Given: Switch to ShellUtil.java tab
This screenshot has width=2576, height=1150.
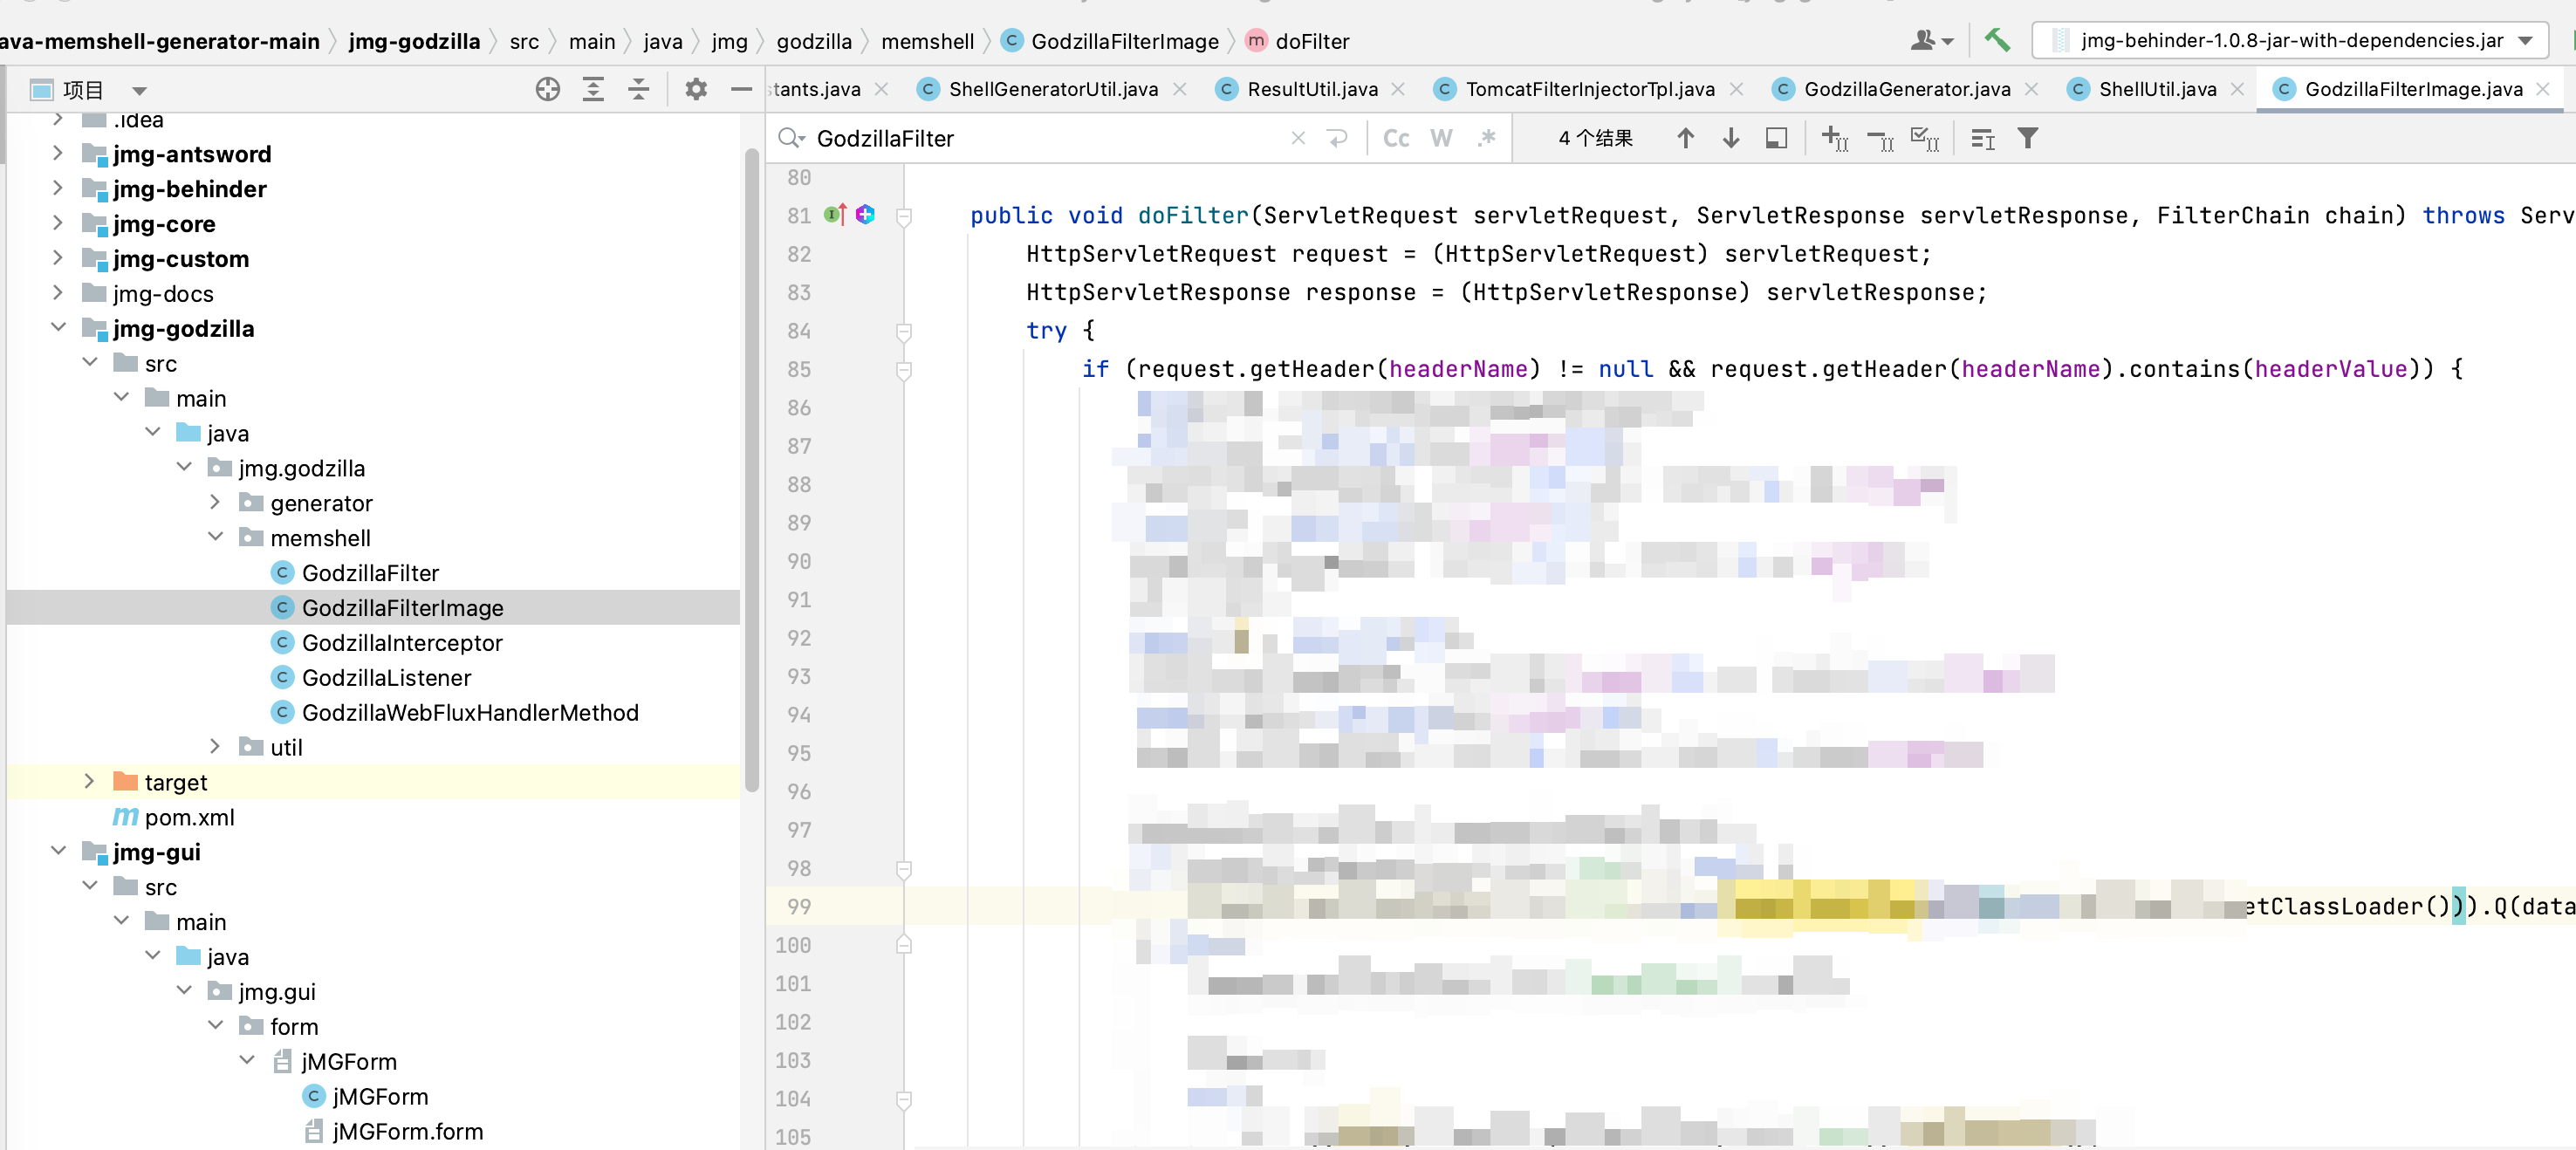Looking at the screenshot, I should click(2157, 89).
